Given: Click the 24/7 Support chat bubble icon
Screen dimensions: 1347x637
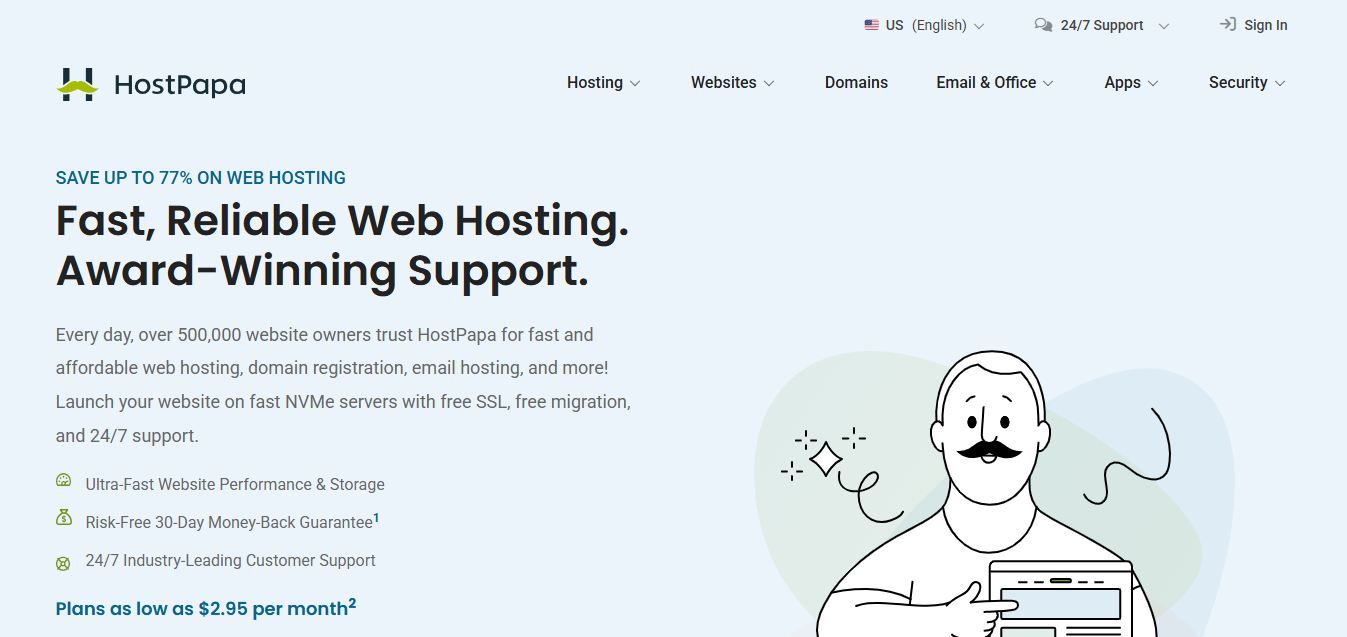Looking at the screenshot, I should click(1043, 25).
